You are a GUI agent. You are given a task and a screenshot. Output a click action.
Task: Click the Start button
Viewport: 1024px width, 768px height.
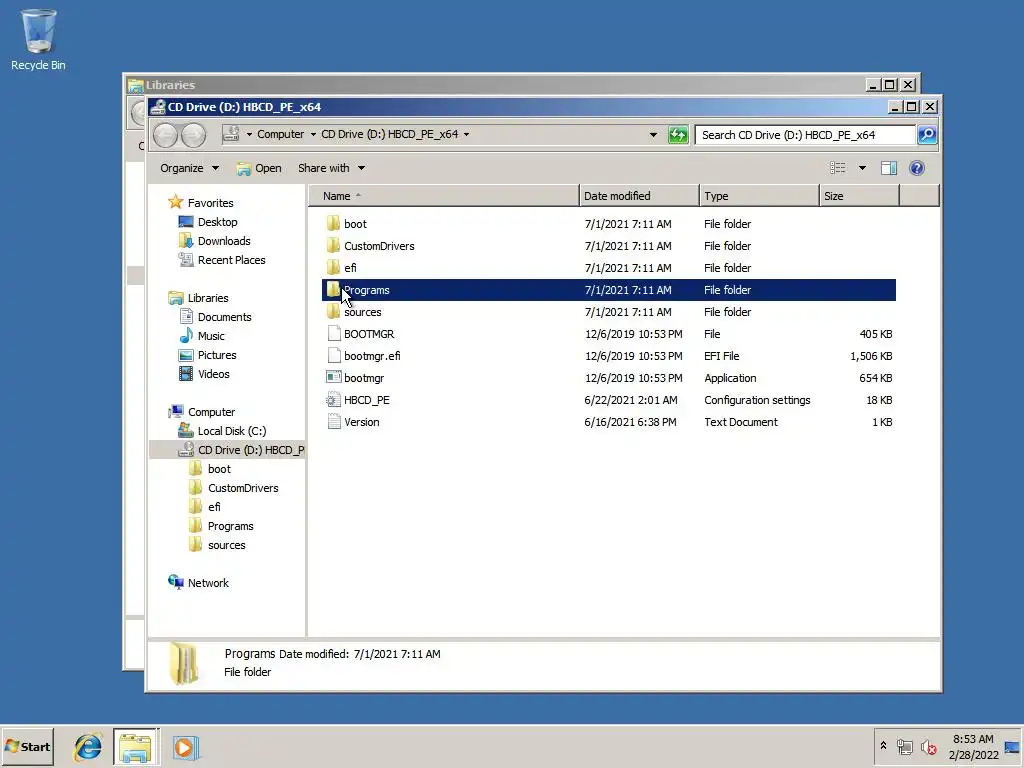click(x=27, y=747)
